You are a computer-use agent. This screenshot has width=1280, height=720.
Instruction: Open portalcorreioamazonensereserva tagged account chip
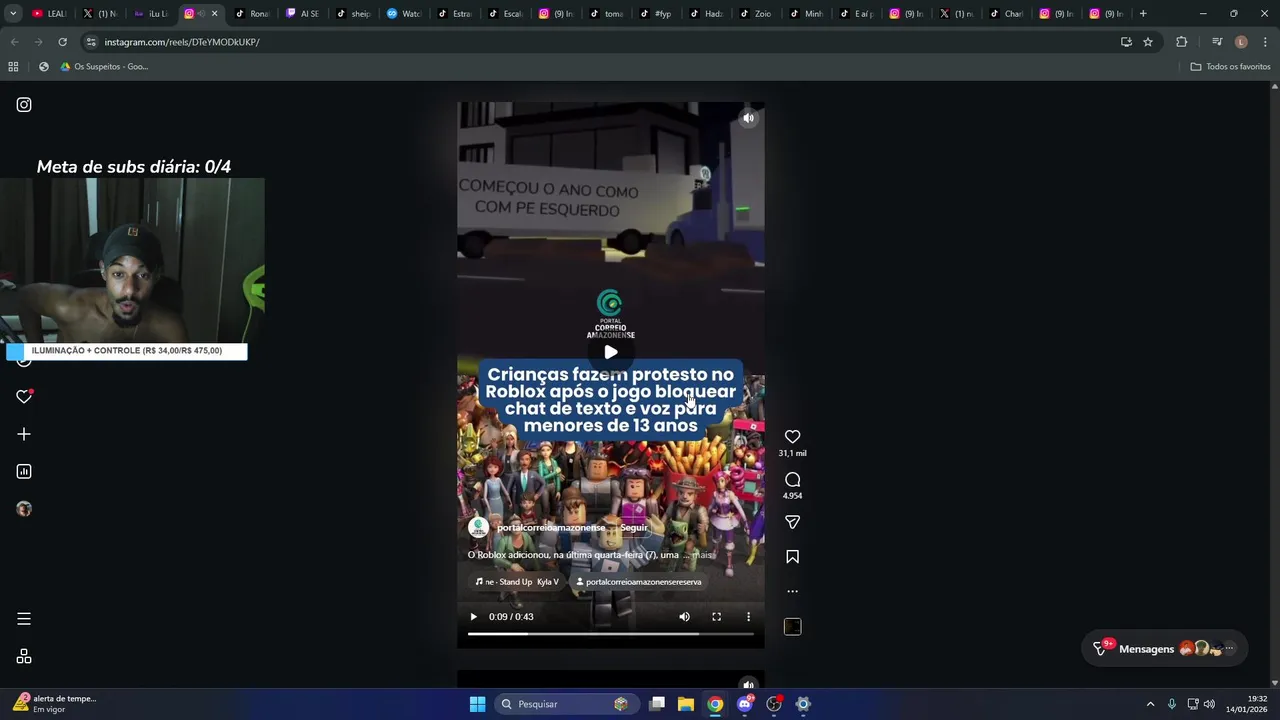click(x=638, y=582)
